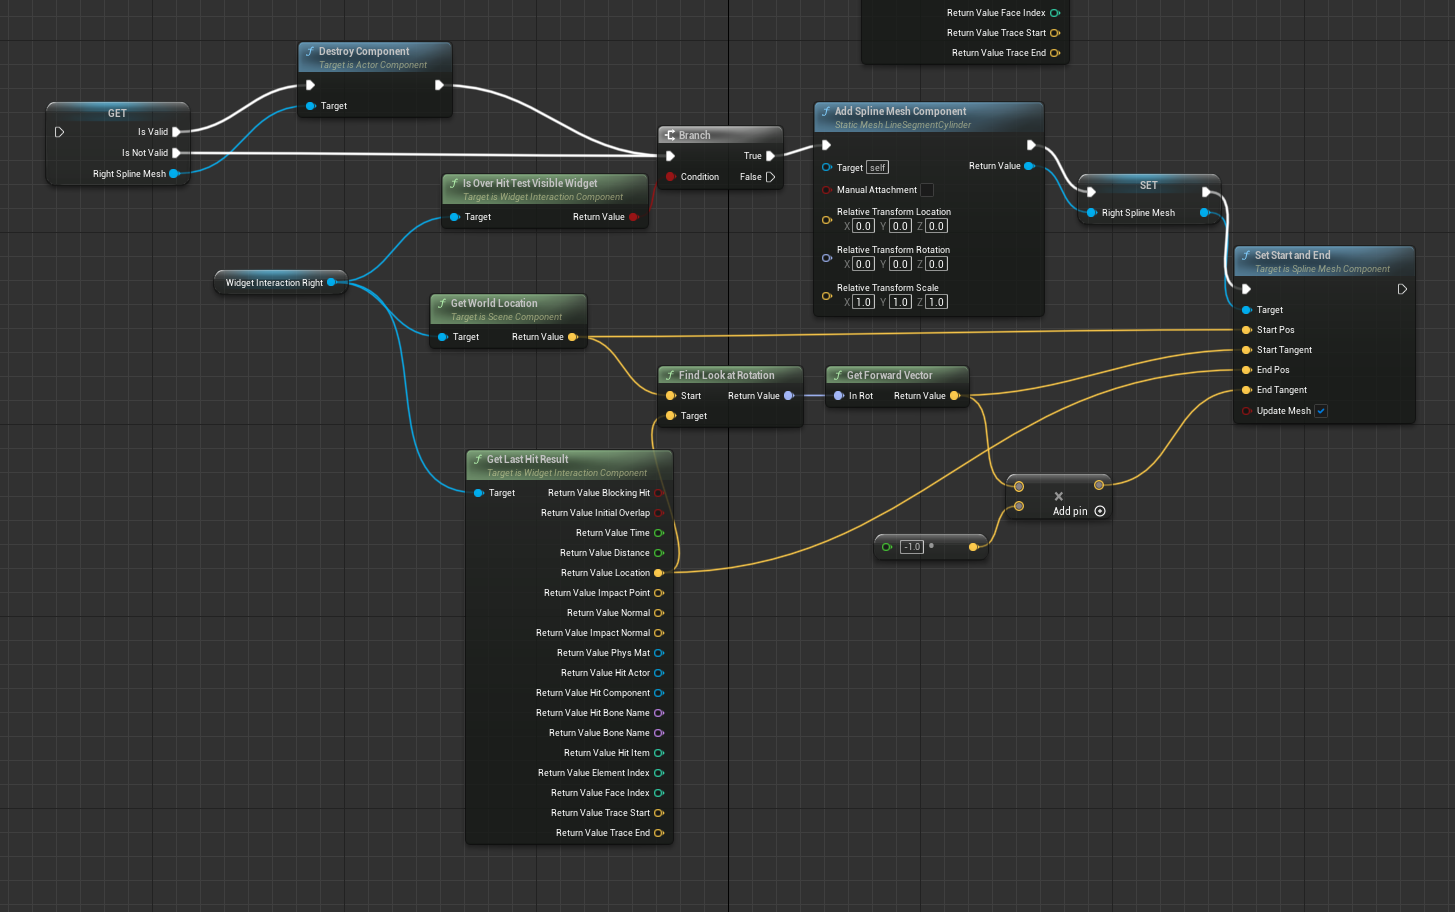Click the Is Not Valid exec output pin
Viewport: 1455px width, 912px height.
[x=176, y=153]
